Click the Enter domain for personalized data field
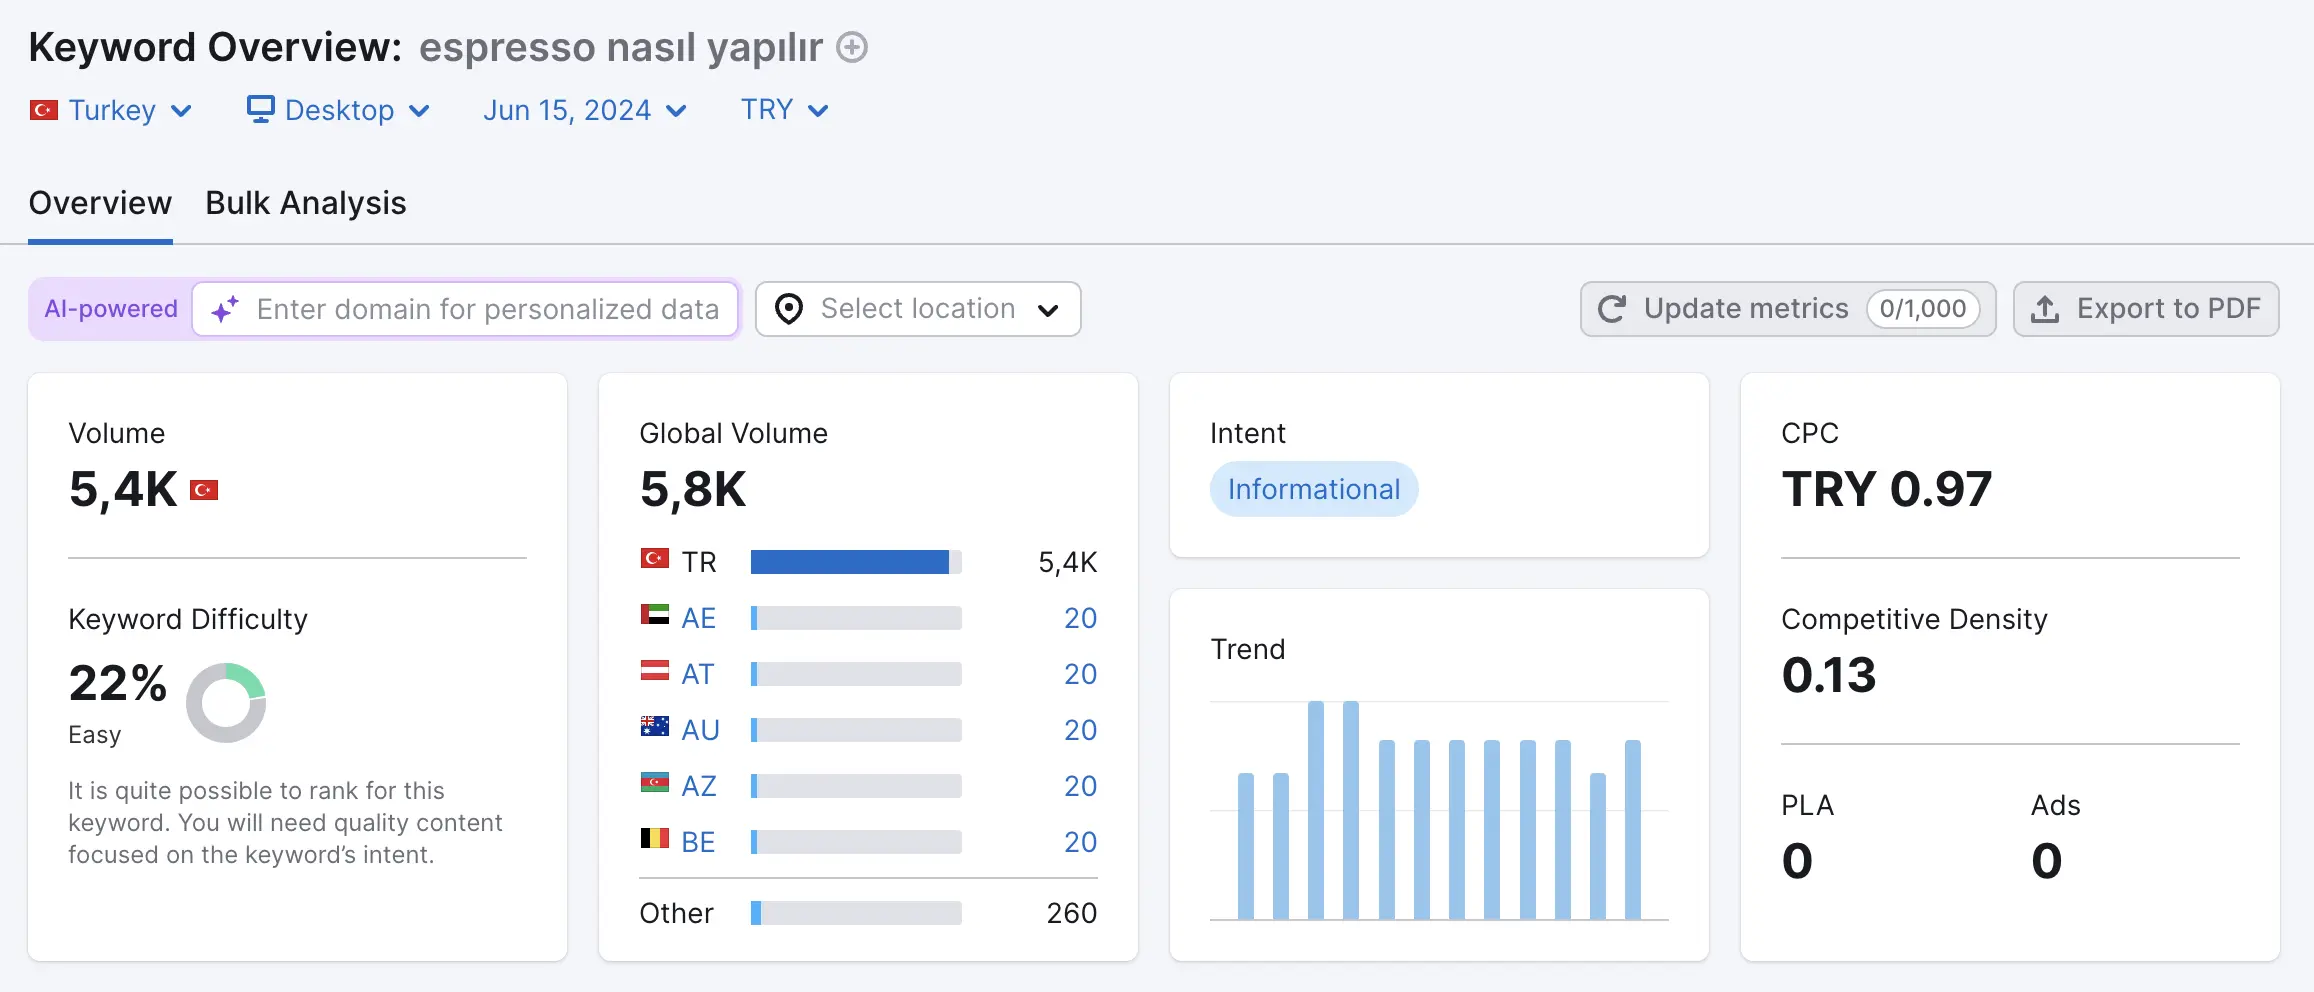This screenshot has width=2314, height=992. click(x=466, y=309)
